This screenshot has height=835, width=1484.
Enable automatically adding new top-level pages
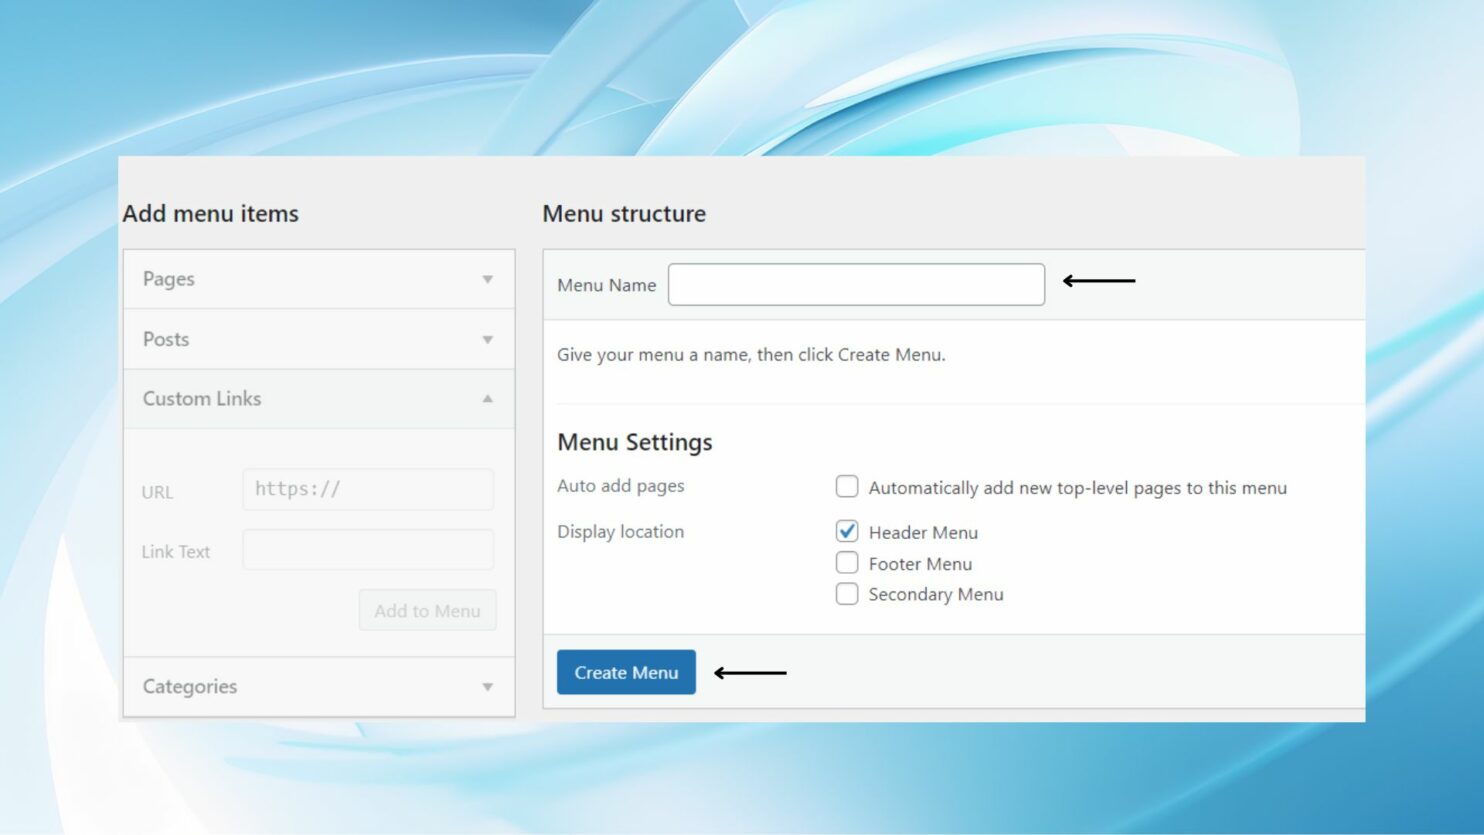847,486
